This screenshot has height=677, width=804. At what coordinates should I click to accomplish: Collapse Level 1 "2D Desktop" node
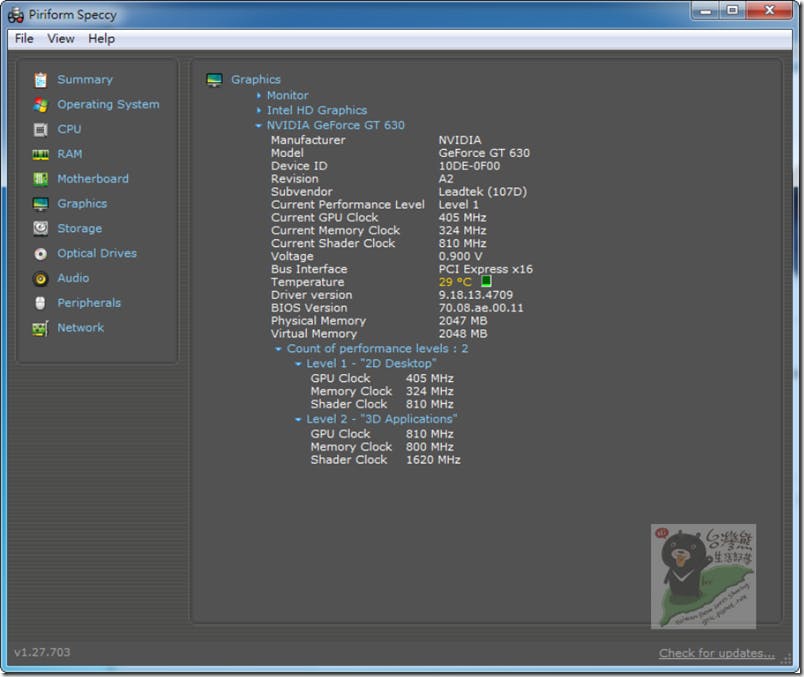[x=298, y=364]
